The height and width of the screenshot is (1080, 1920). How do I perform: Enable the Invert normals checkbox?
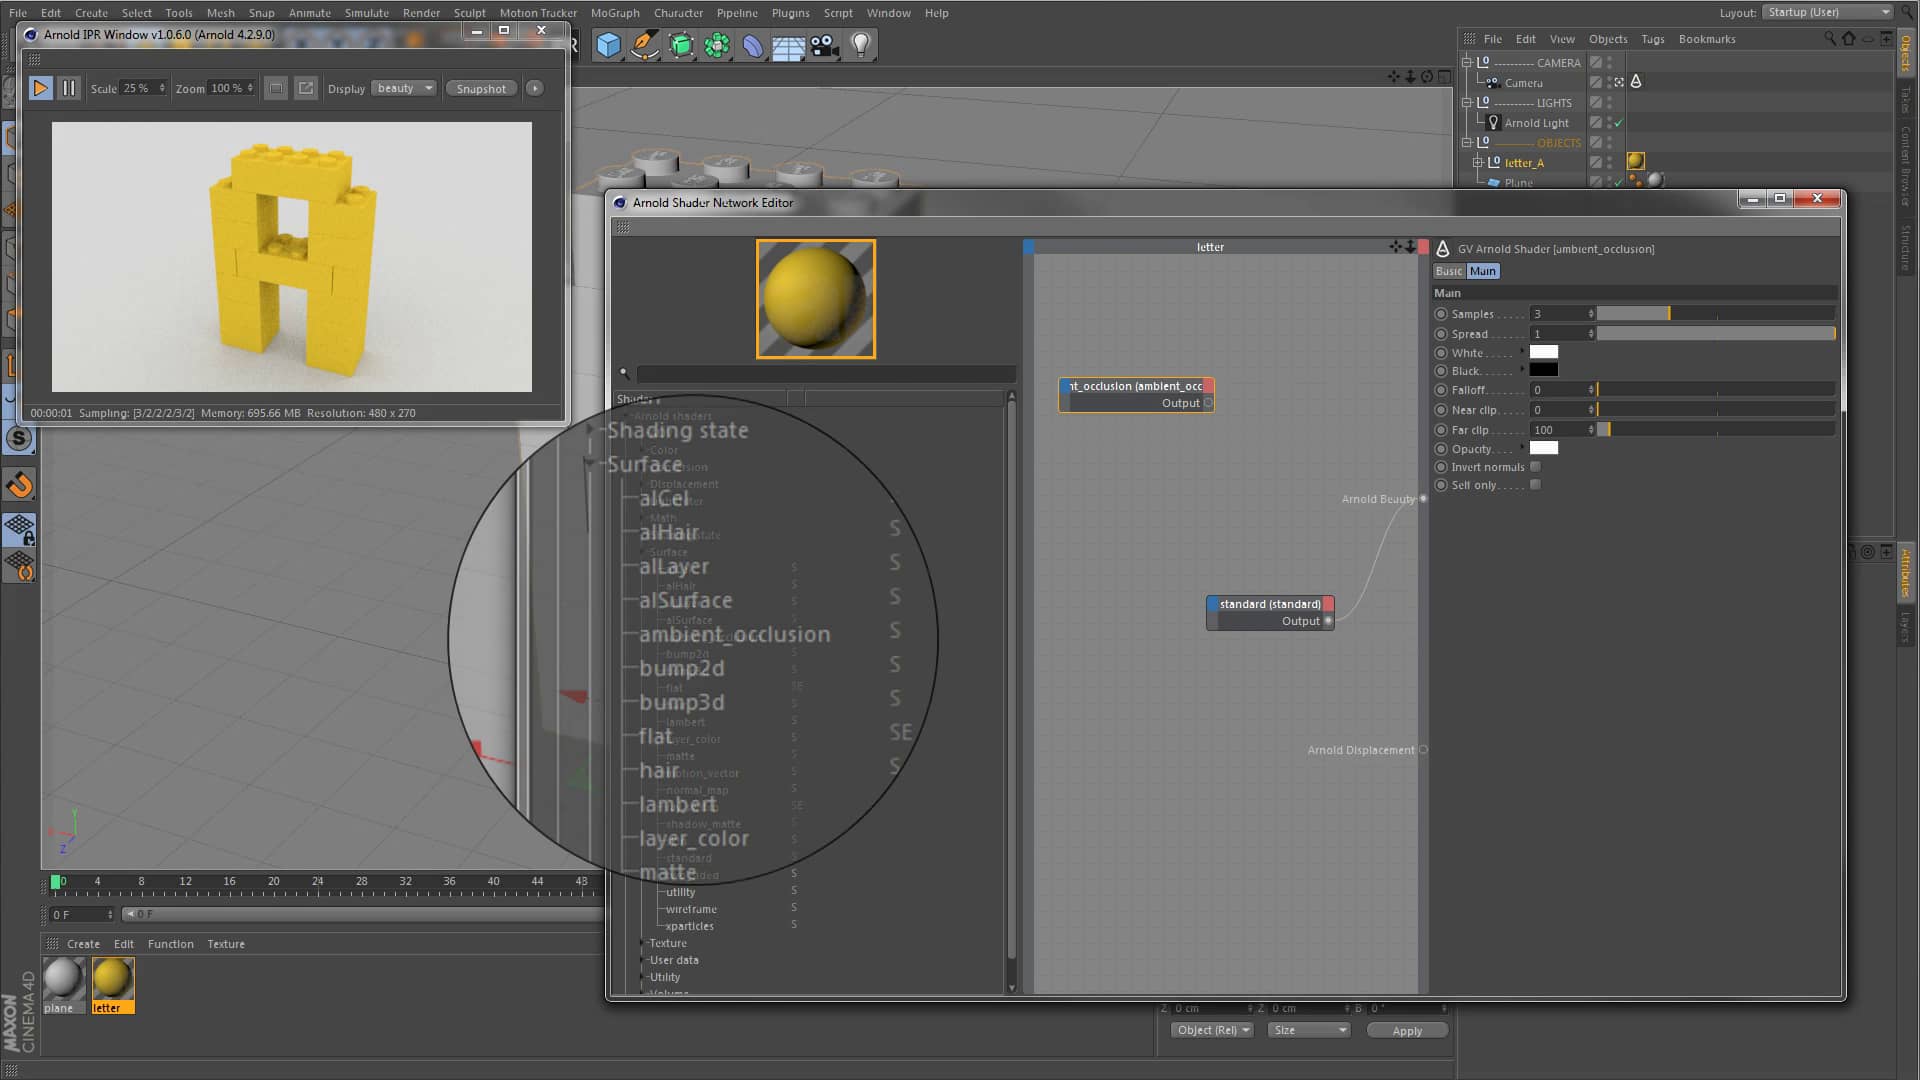tap(1536, 466)
